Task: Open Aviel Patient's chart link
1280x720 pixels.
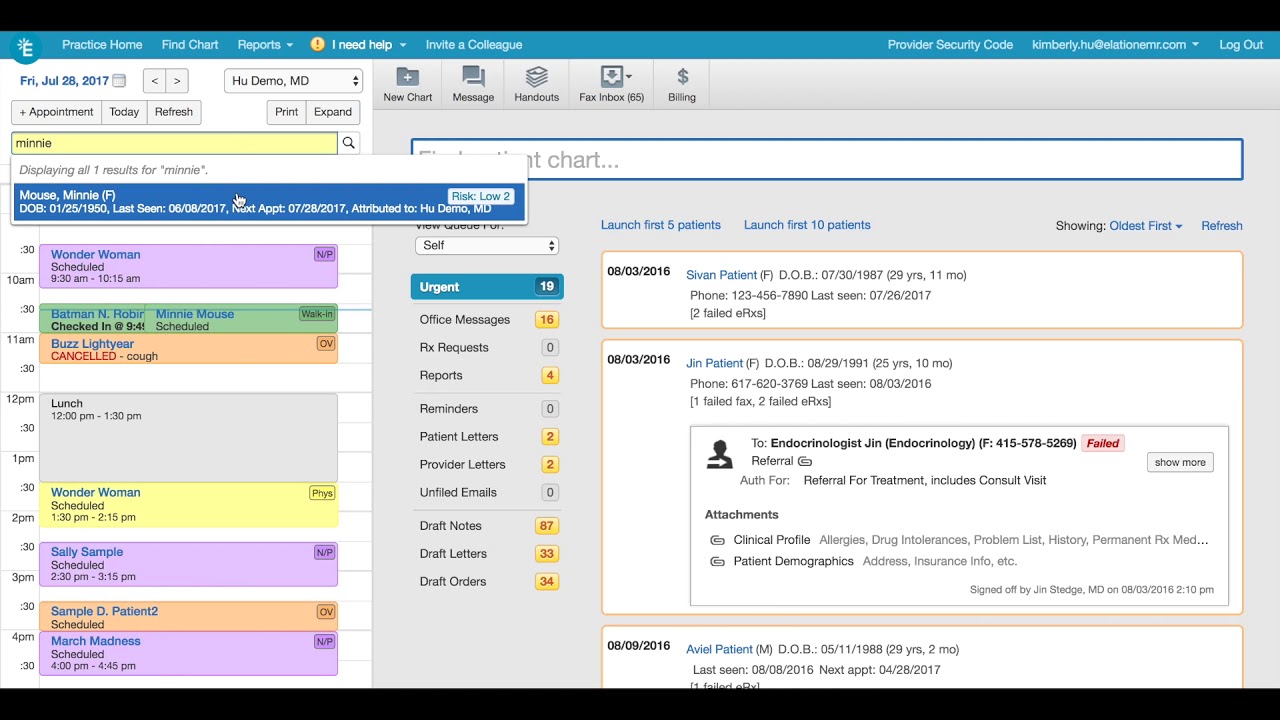Action: point(719,650)
